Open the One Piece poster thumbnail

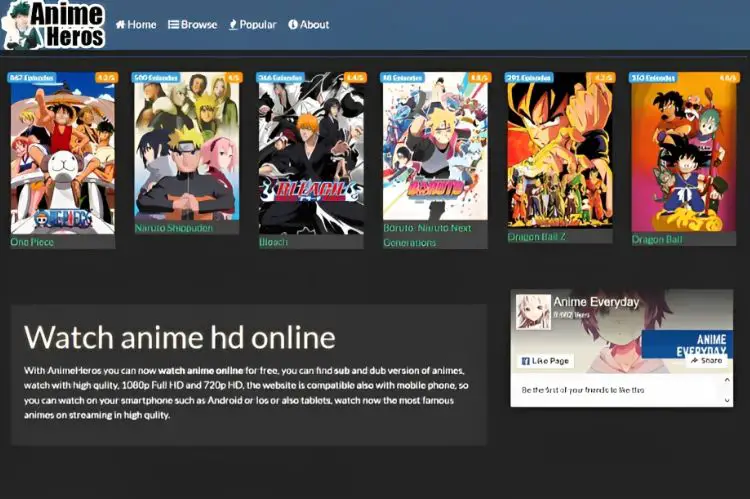coord(63,153)
